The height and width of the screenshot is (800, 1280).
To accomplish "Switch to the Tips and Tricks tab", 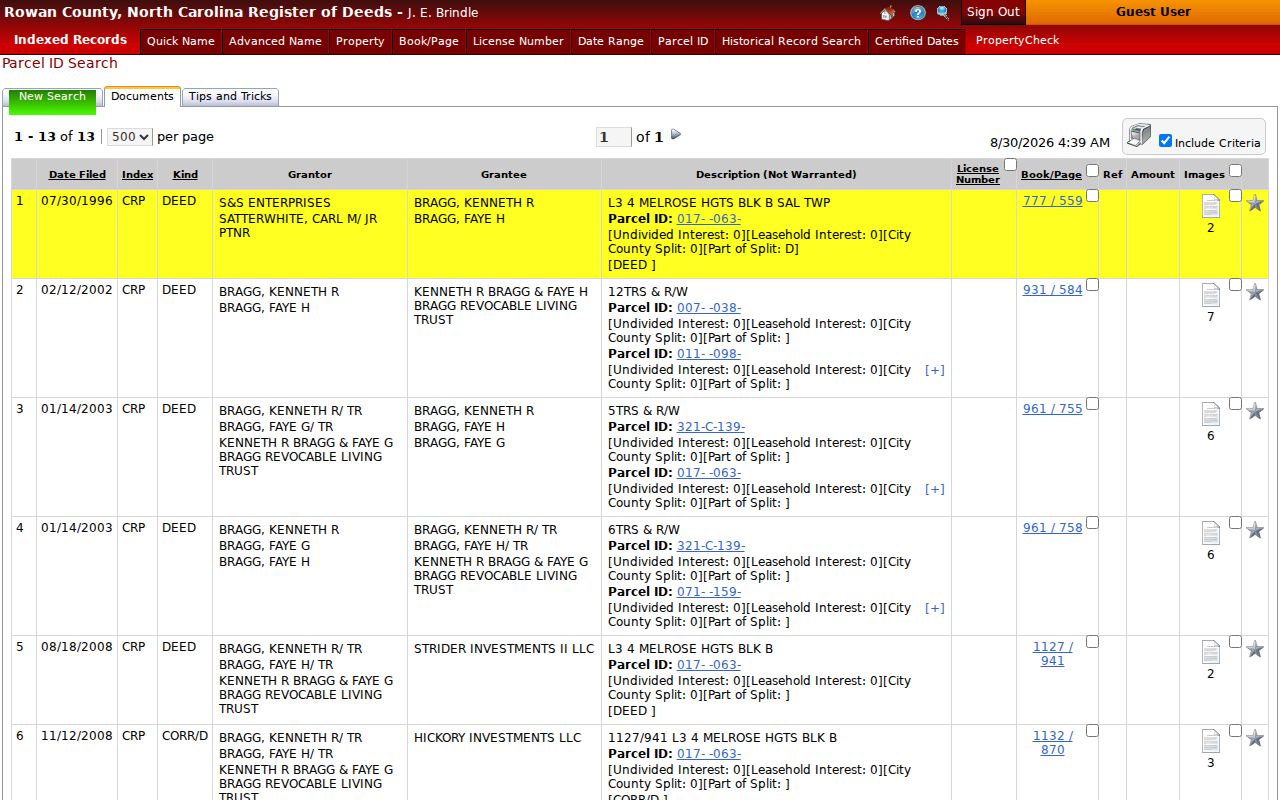I will pyautogui.click(x=230, y=96).
